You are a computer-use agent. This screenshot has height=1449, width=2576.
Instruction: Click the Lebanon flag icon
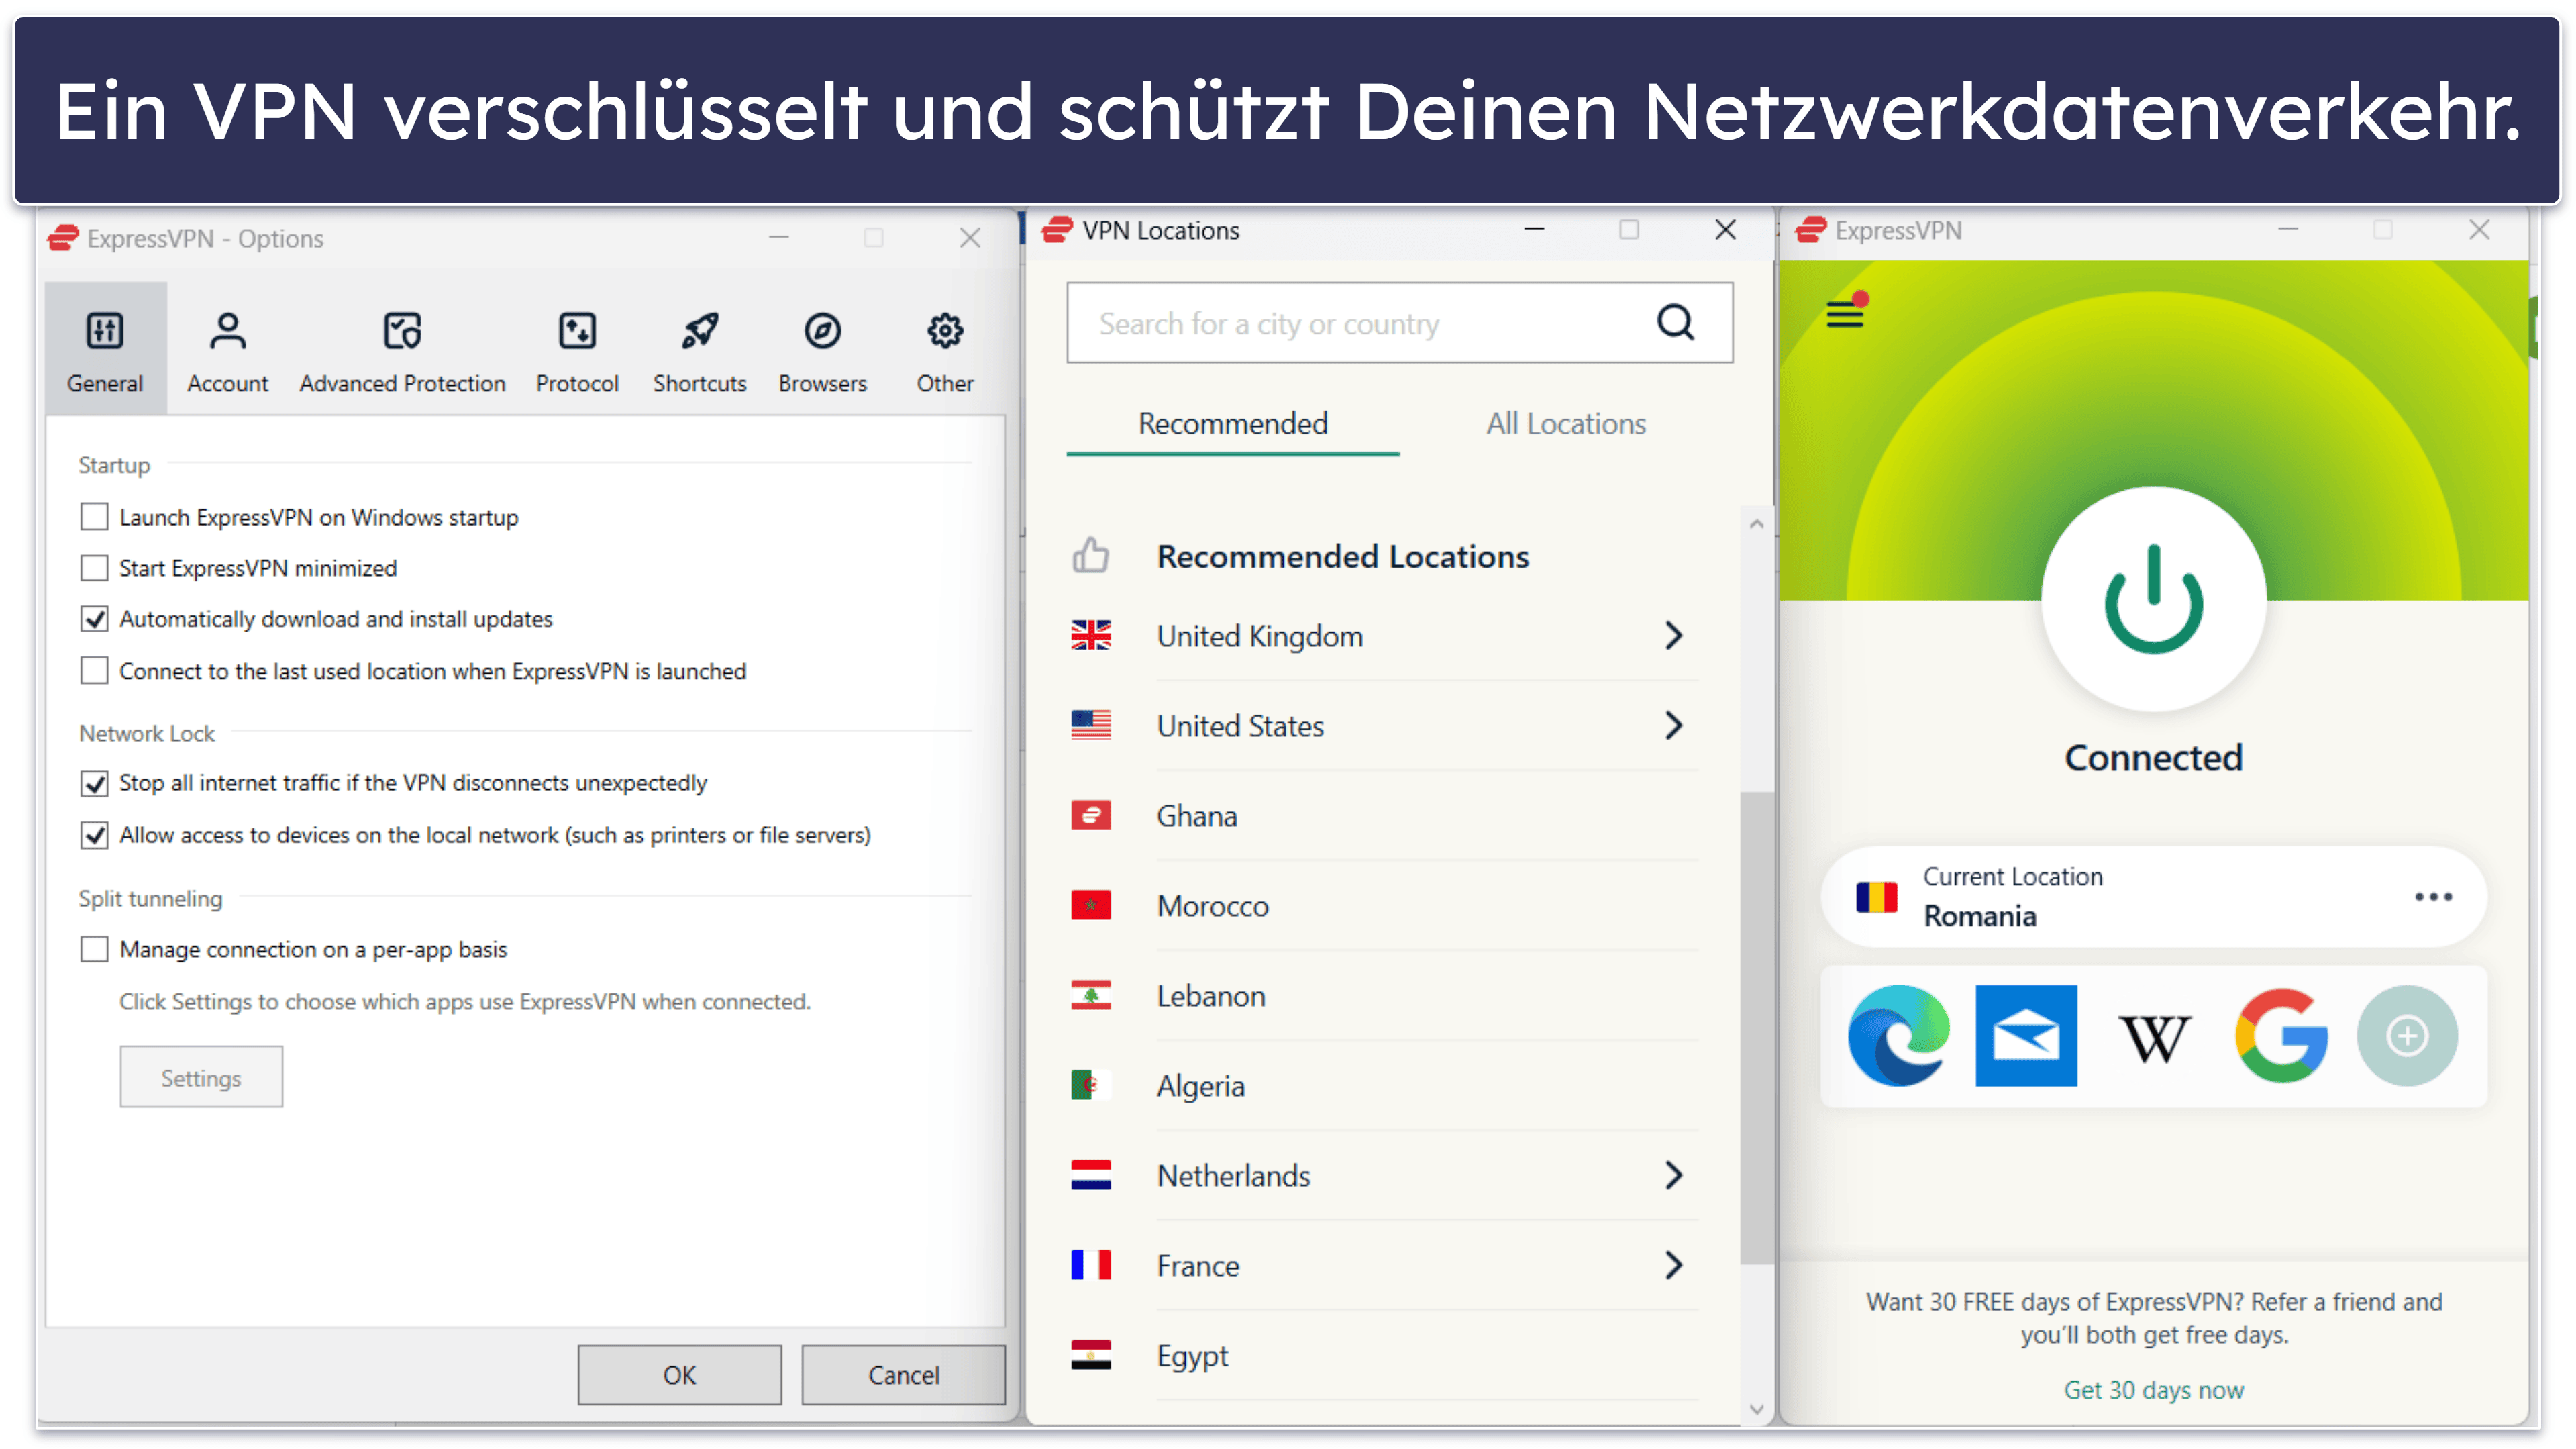coord(1090,995)
